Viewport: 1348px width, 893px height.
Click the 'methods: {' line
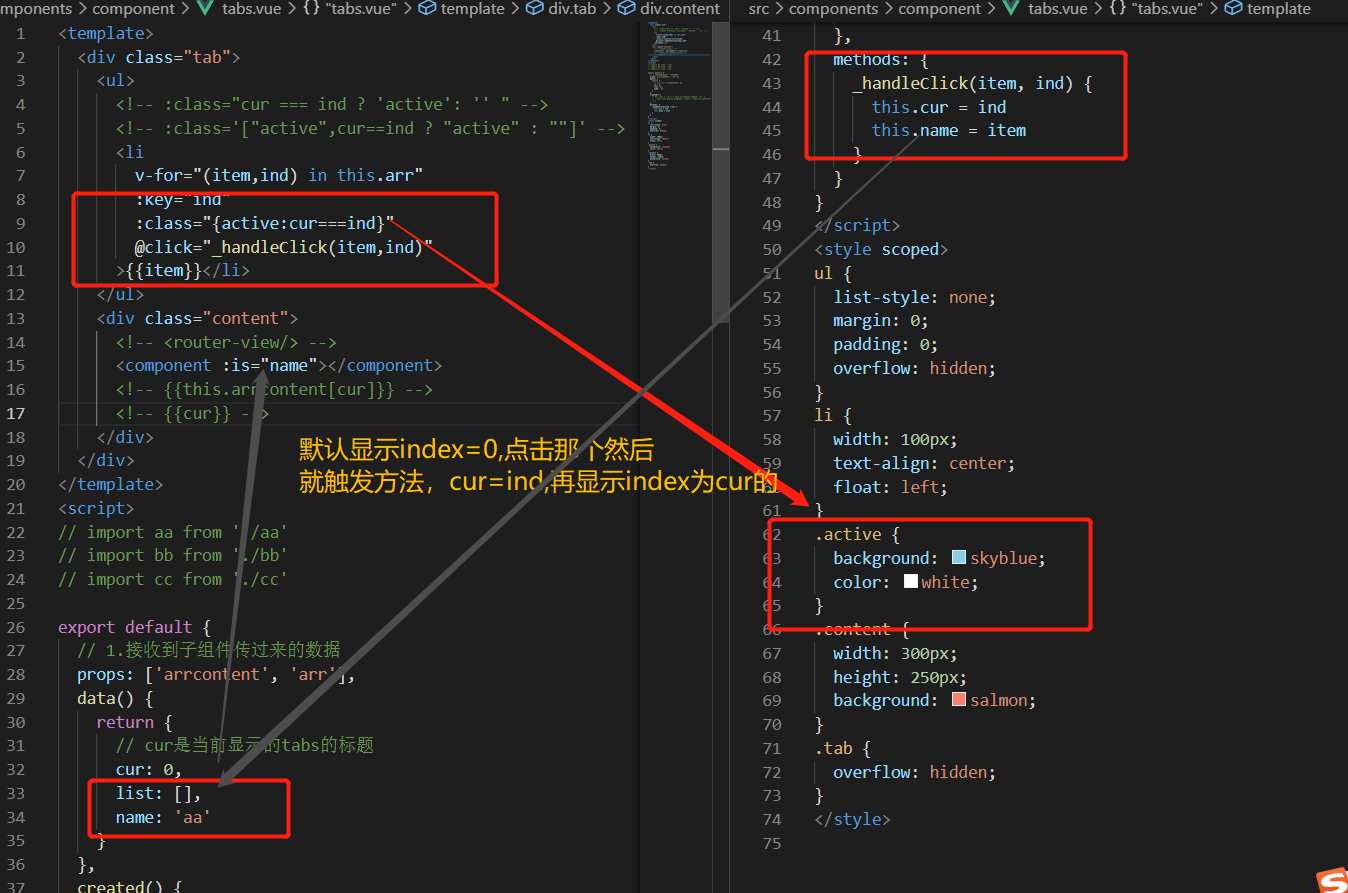click(x=881, y=59)
